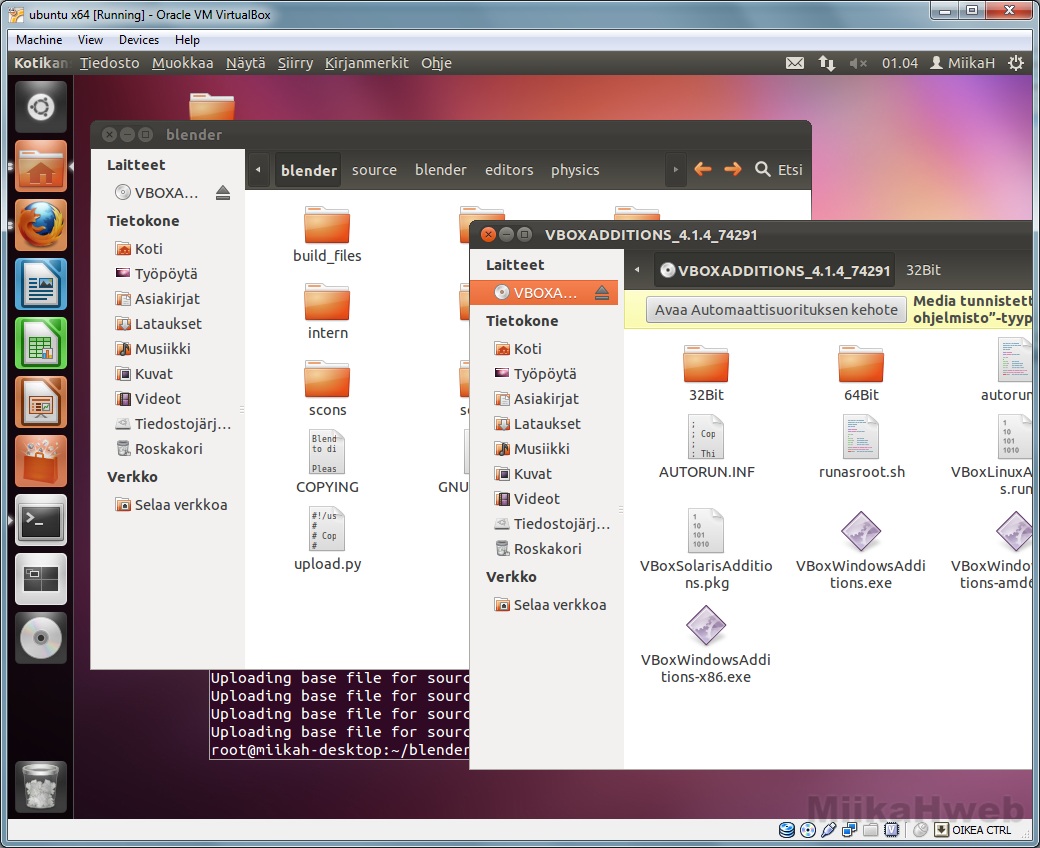This screenshot has width=1040, height=848.
Task: Click editors path button in blender window
Action: [509, 170]
